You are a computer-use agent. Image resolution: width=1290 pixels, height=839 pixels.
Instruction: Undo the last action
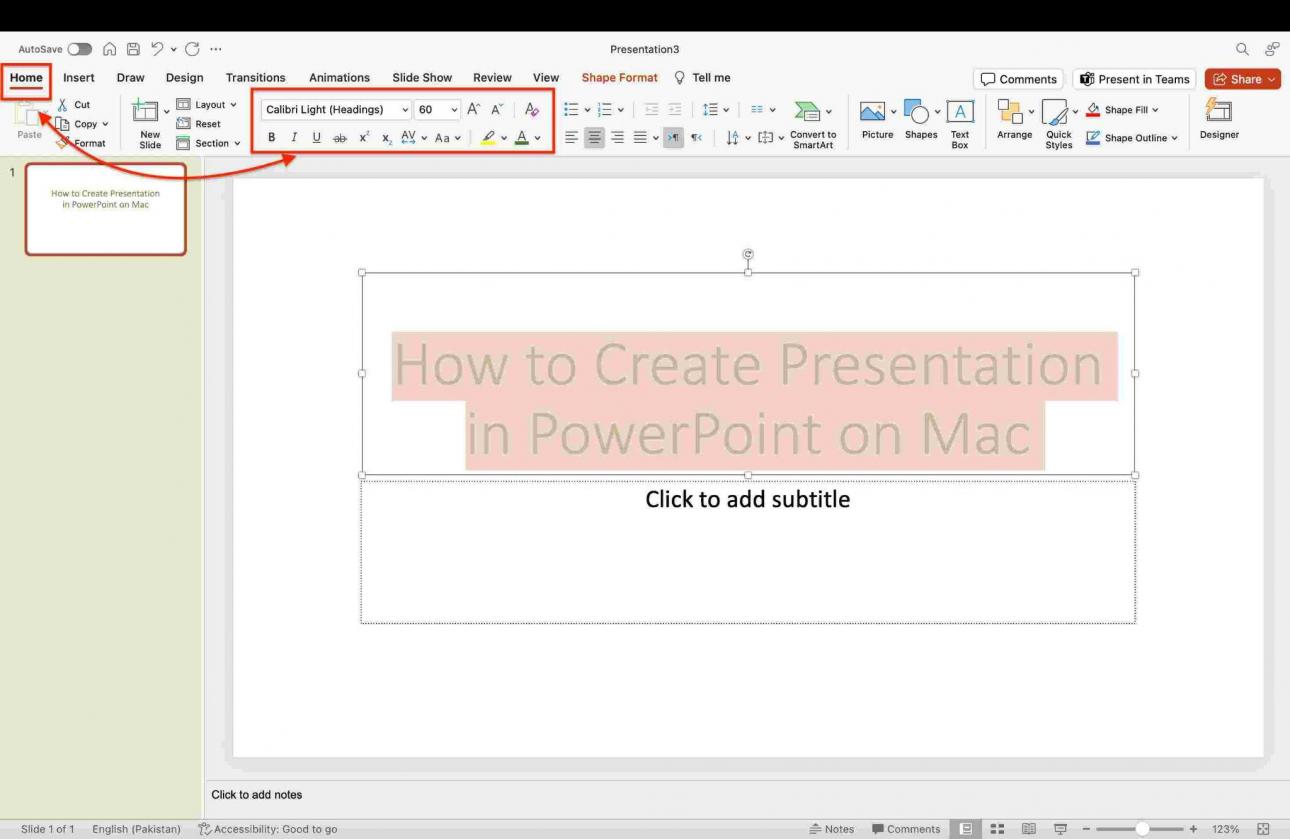[156, 48]
